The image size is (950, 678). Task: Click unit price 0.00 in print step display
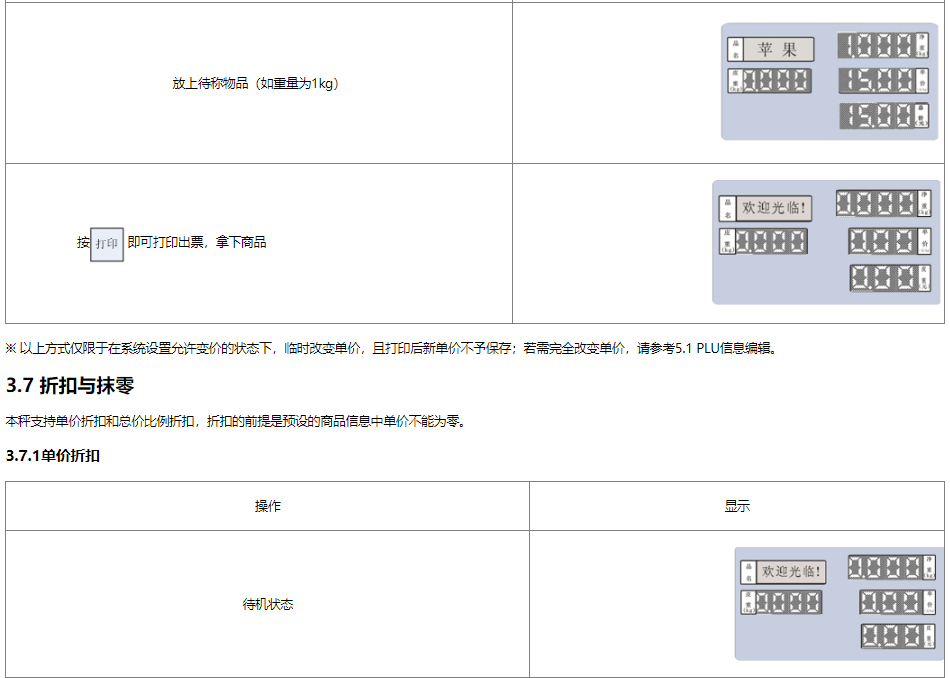pyautogui.click(x=882, y=241)
